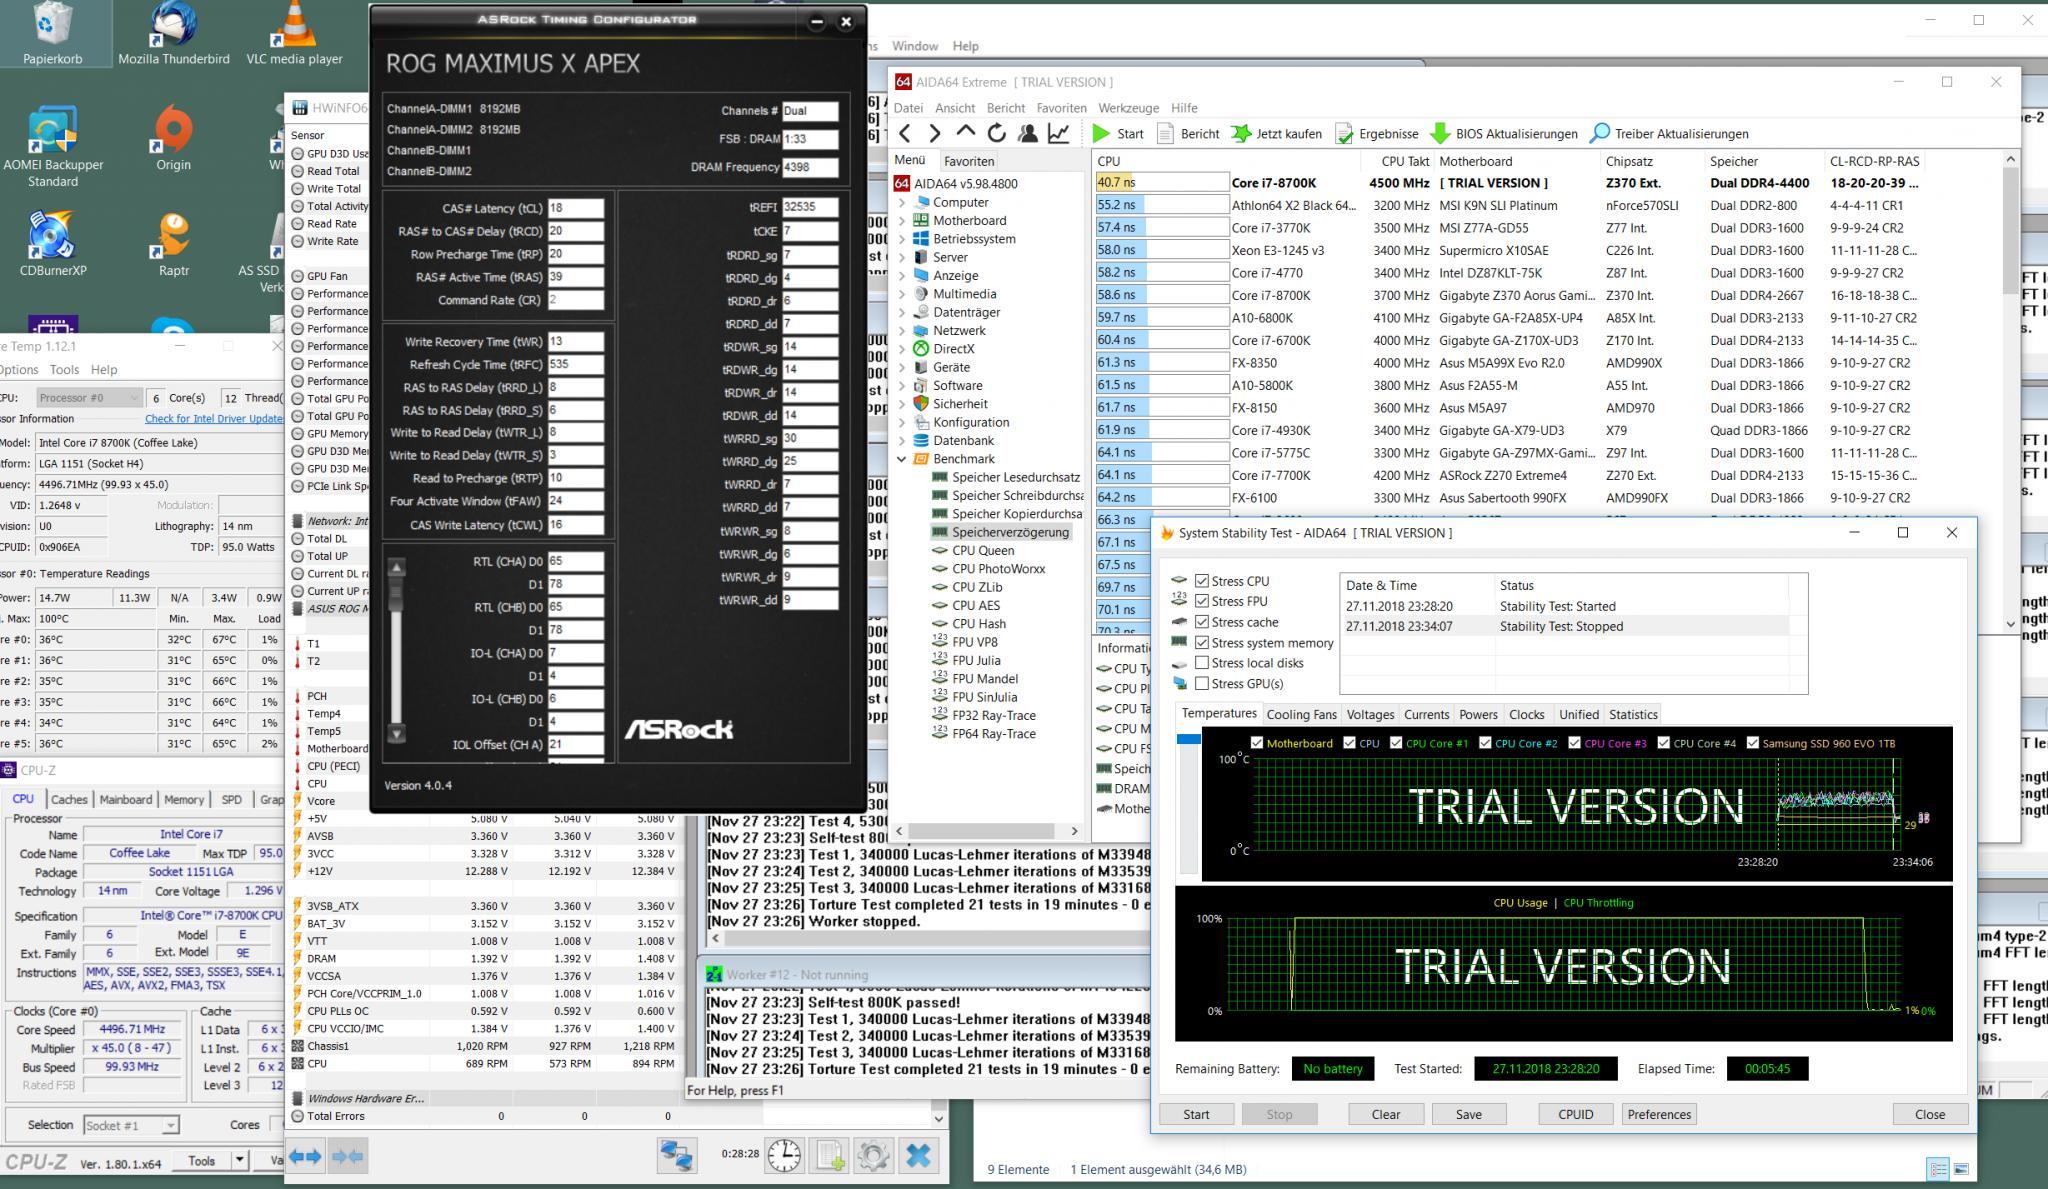Open Mozilla Thunderbird desktop icon
Viewport: 2048px width, 1189px height.
click(x=173, y=34)
